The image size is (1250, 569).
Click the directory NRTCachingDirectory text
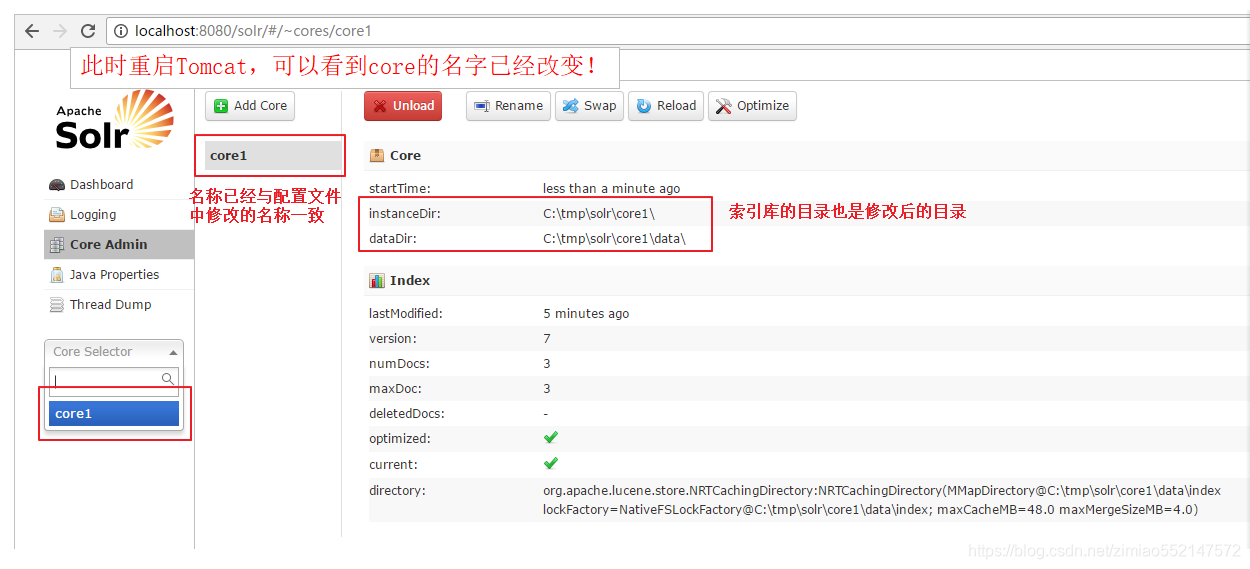(x=882, y=500)
